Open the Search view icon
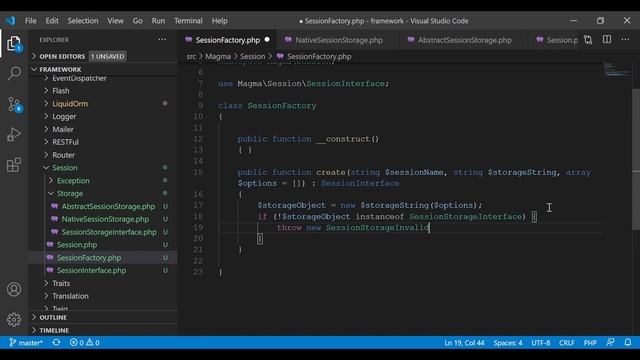 [14, 73]
